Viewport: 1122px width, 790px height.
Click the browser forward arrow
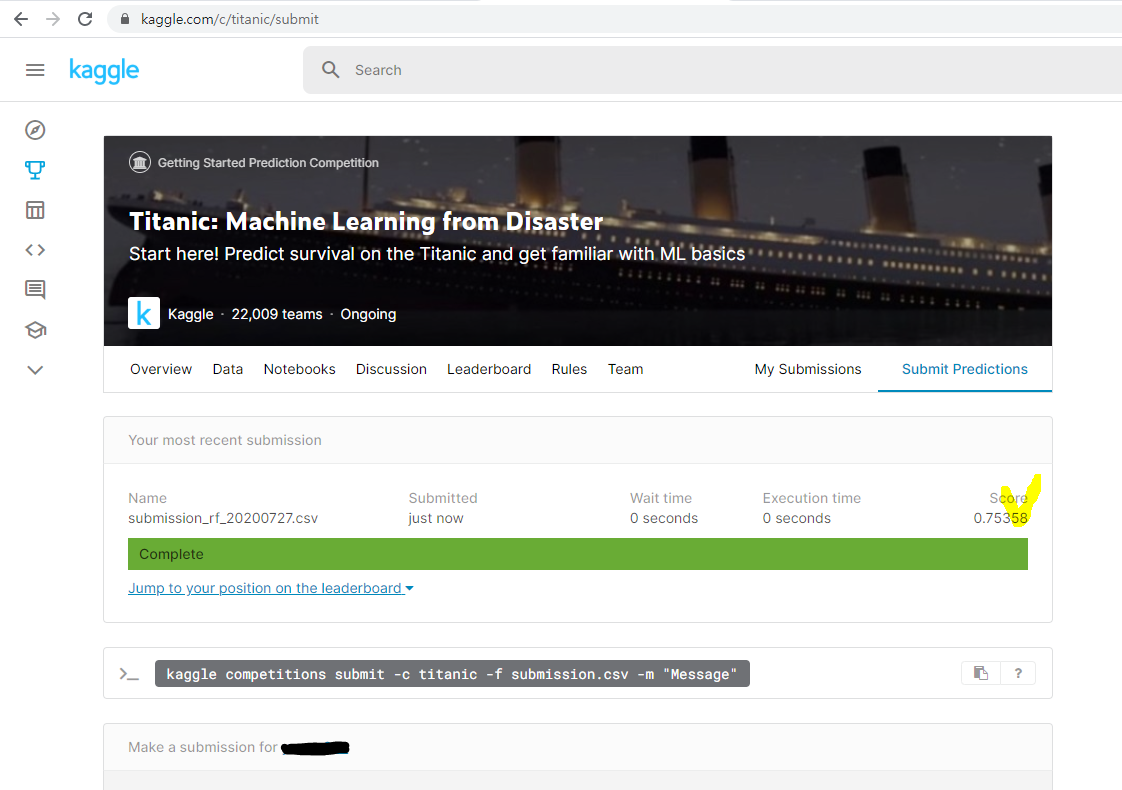(x=53, y=19)
